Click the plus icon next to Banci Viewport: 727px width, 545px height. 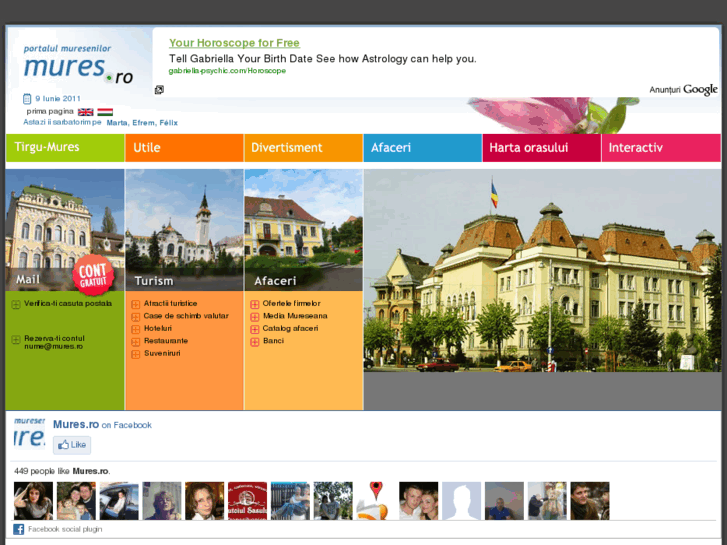click(x=255, y=342)
